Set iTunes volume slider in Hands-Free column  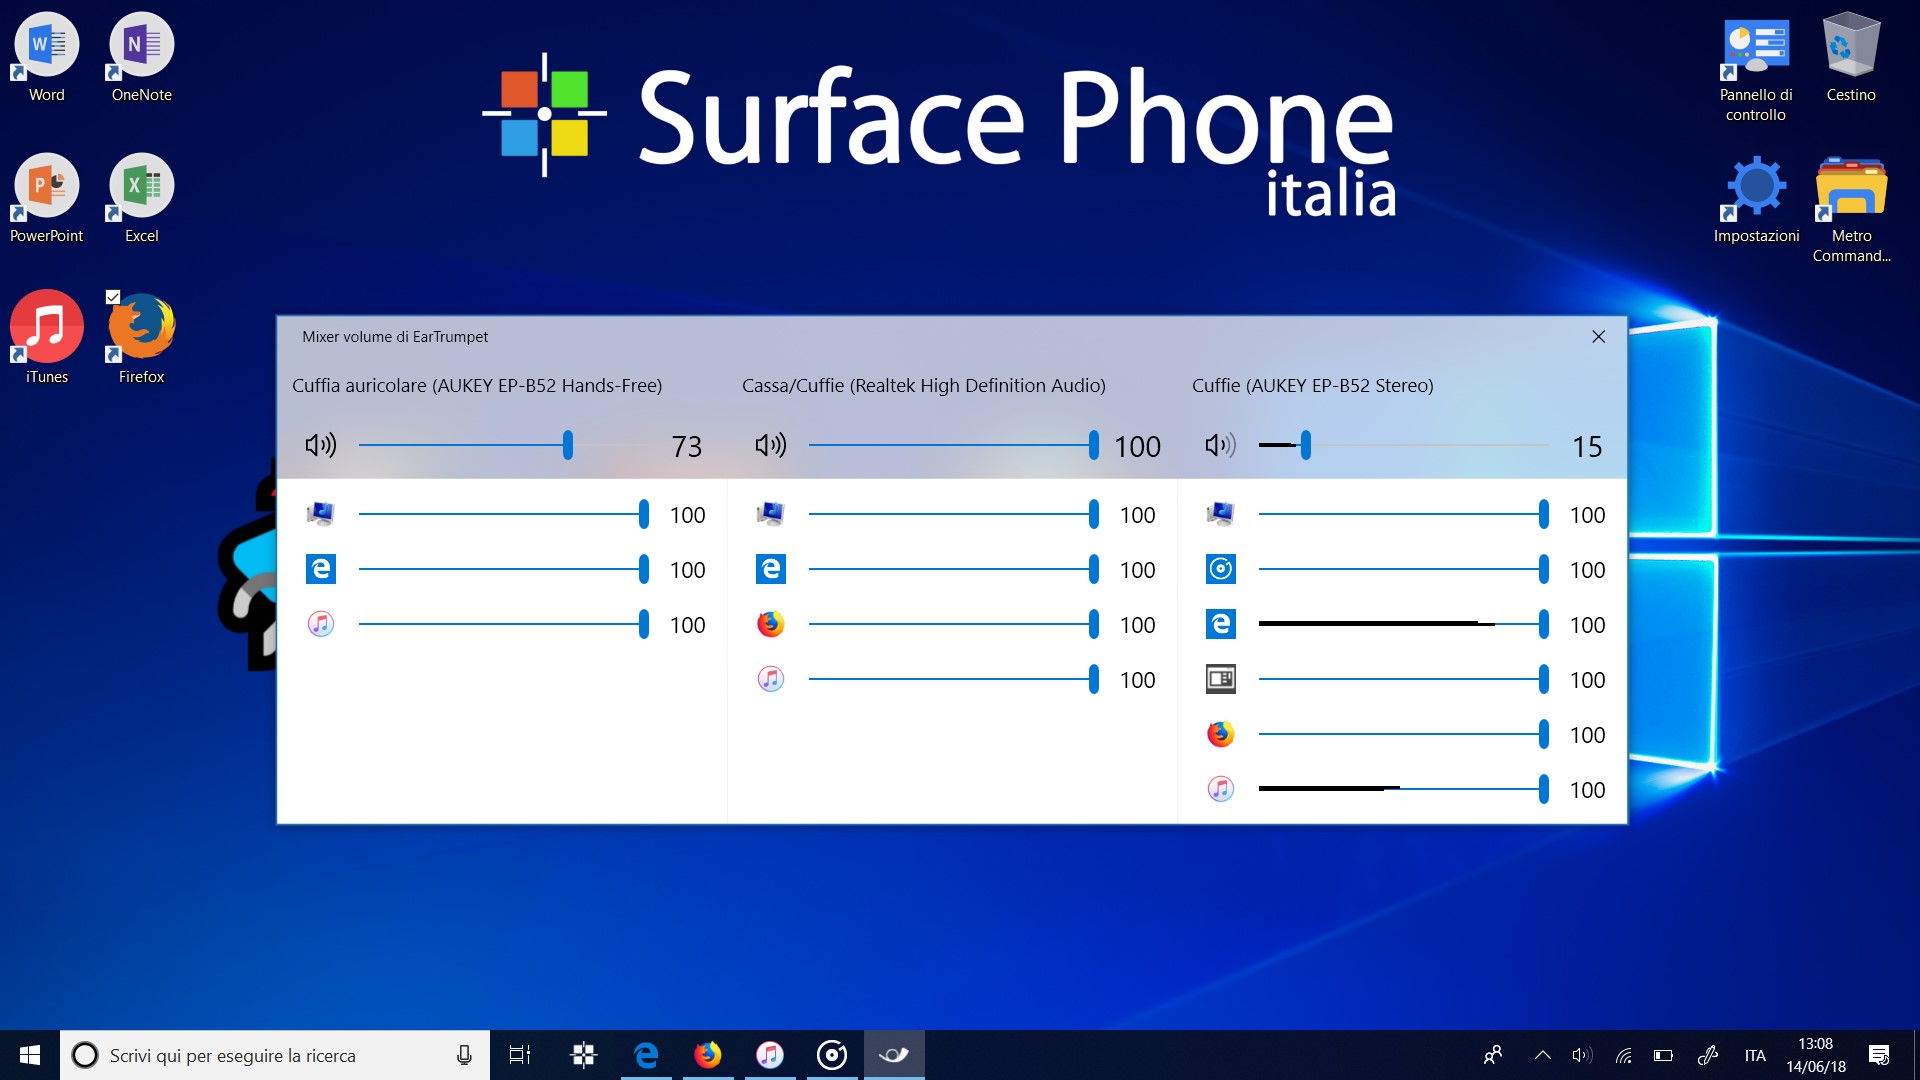(x=504, y=624)
